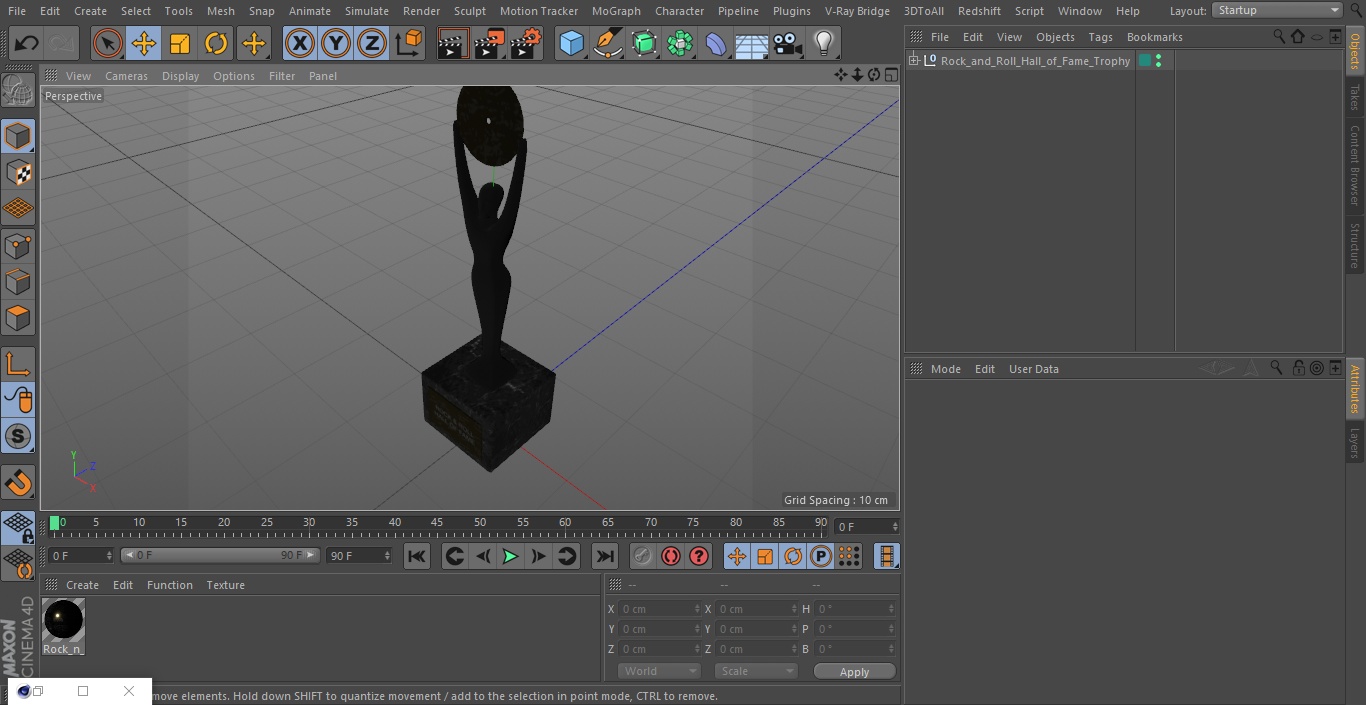Click the Undo arrow icon
1366x705 pixels.
click(27, 43)
